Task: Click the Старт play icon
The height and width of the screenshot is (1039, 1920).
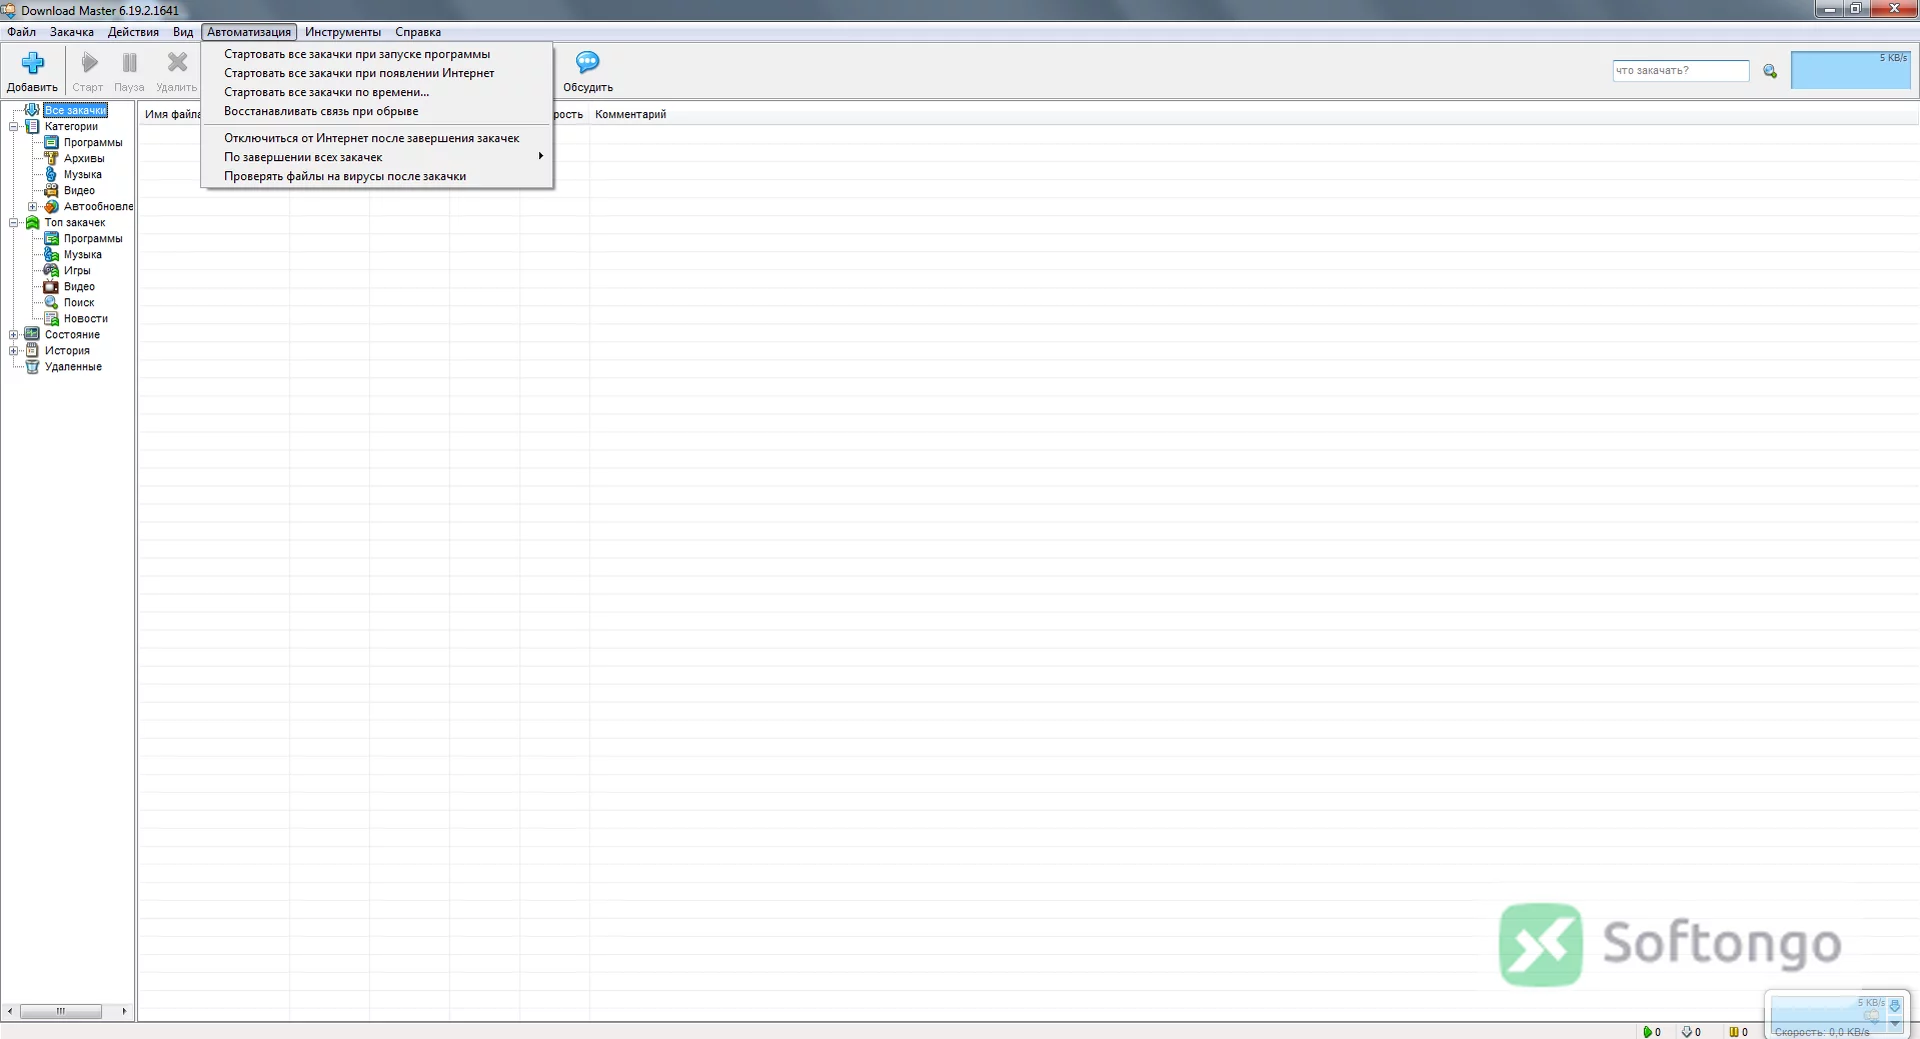Action: coord(89,63)
